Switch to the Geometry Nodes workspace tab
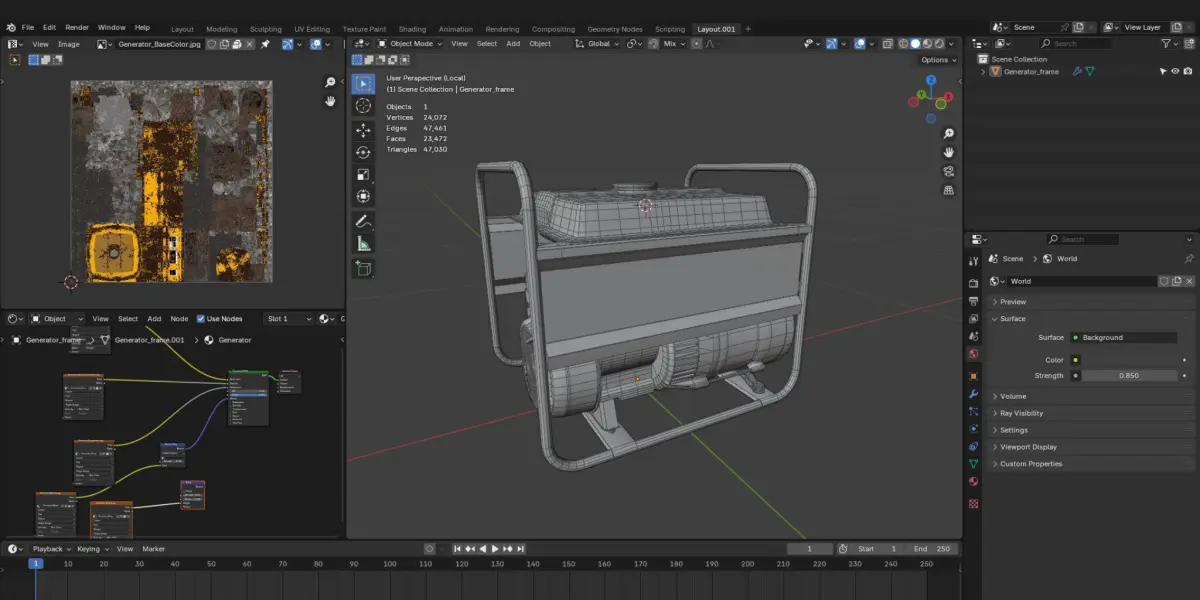Image resolution: width=1200 pixels, height=600 pixels. pos(615,29)
